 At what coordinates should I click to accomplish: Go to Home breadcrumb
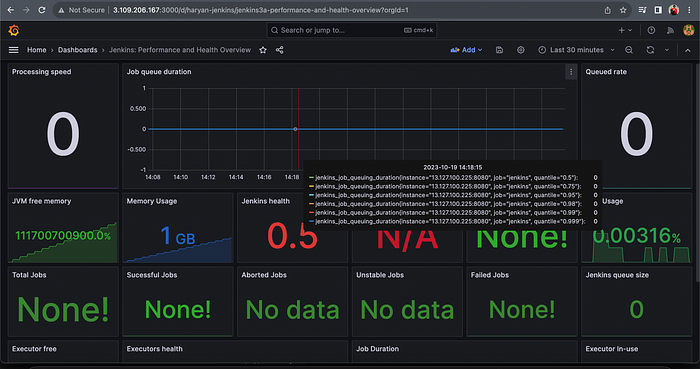(x=37, y=50)
